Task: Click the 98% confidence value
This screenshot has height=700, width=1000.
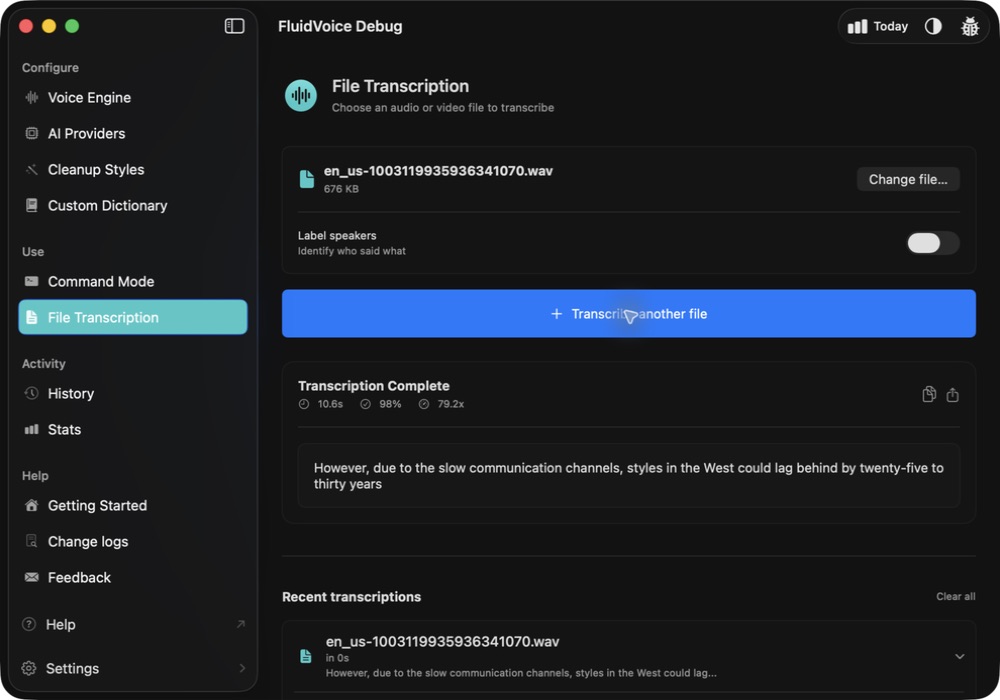Action: click(x=390, y=404)
